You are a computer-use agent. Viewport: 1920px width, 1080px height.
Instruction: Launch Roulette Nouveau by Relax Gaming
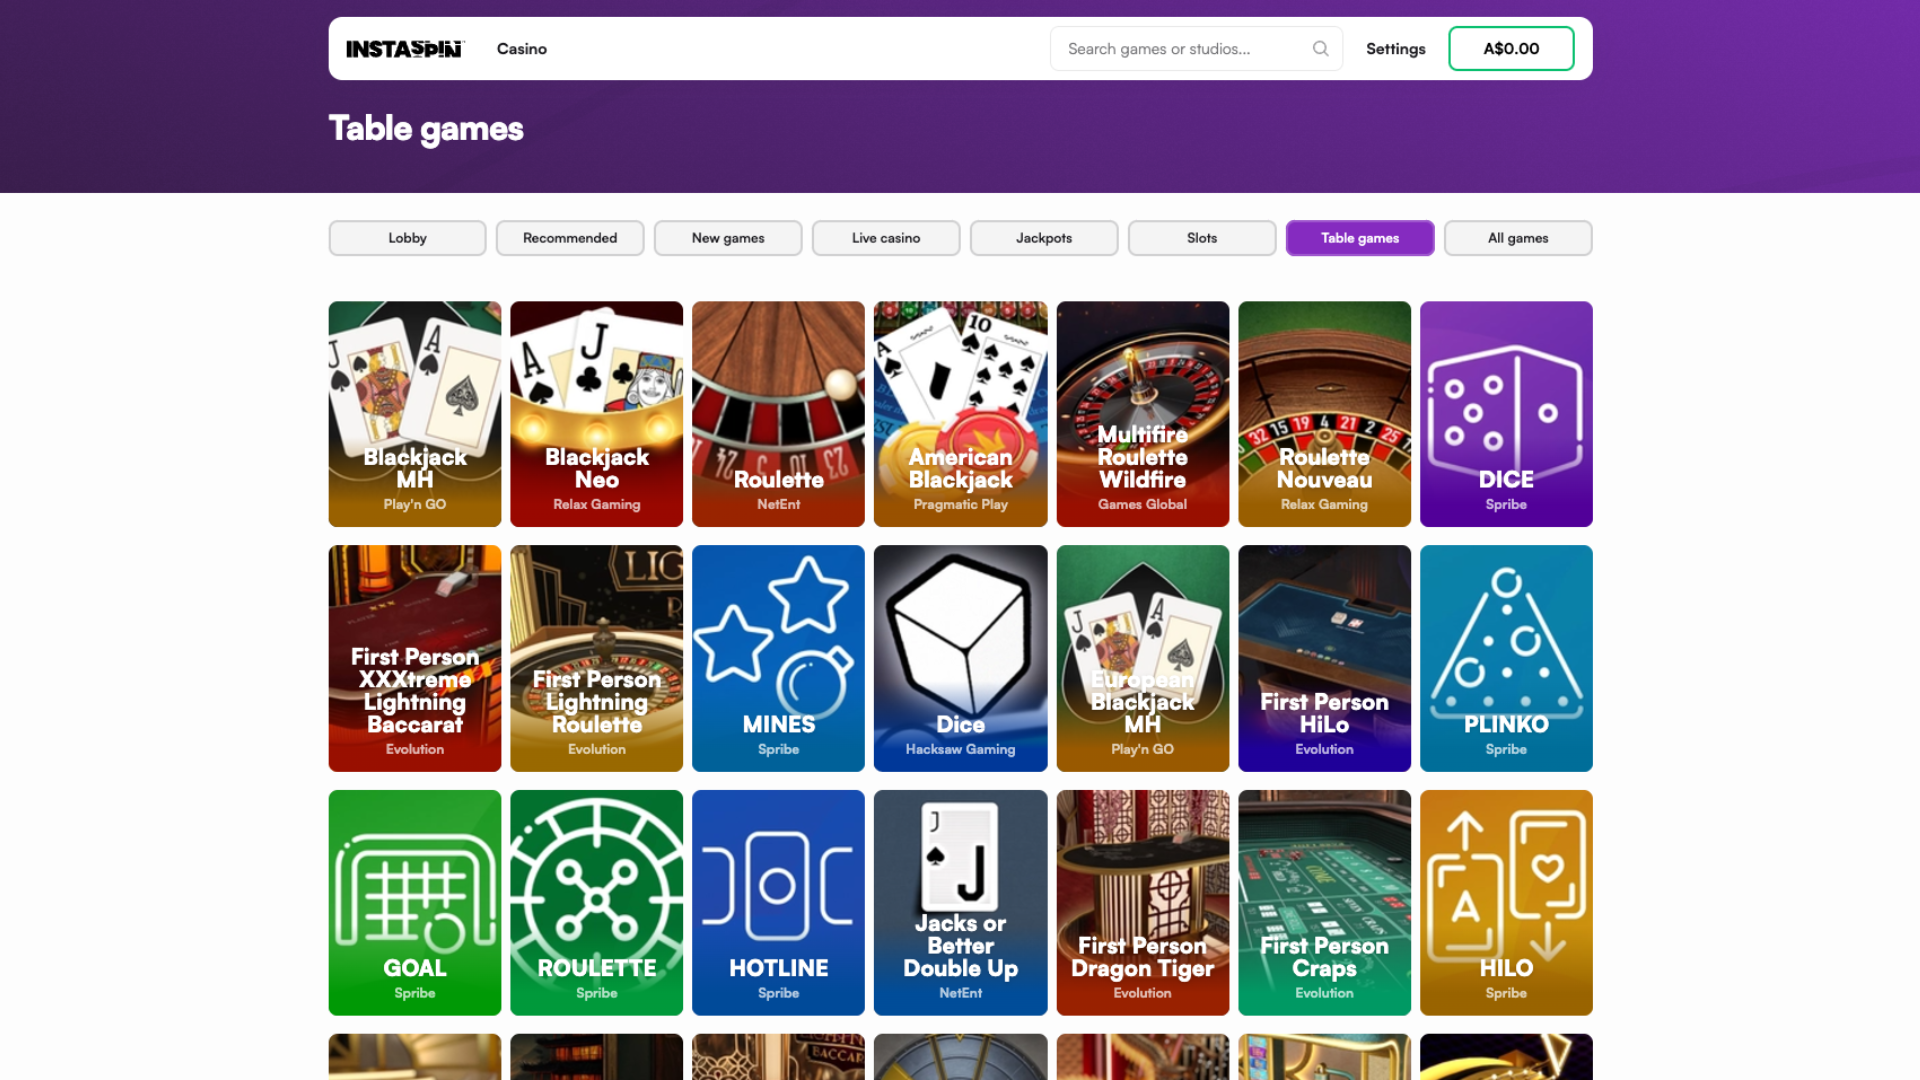click(1324, 414)
